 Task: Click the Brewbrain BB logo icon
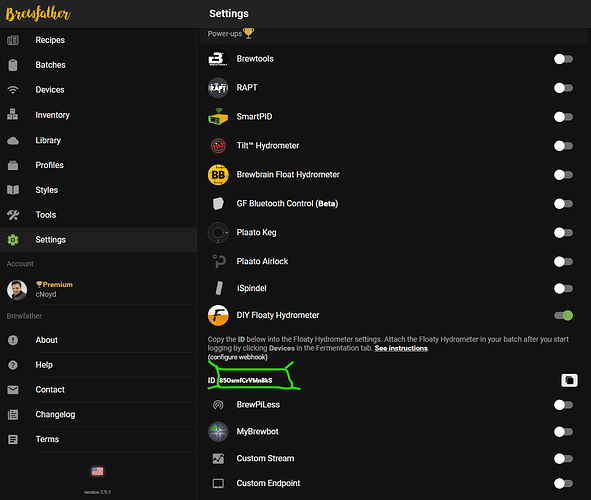pos(218,175)
